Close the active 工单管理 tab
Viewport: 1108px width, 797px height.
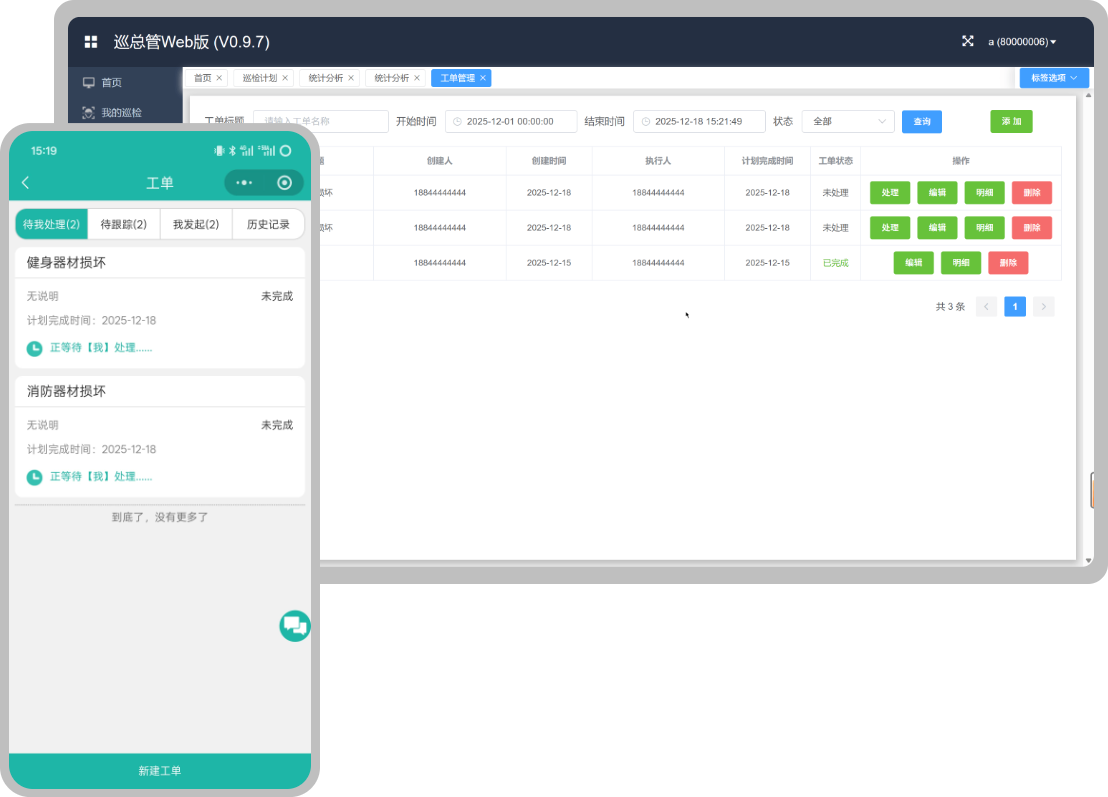(483, 78)
